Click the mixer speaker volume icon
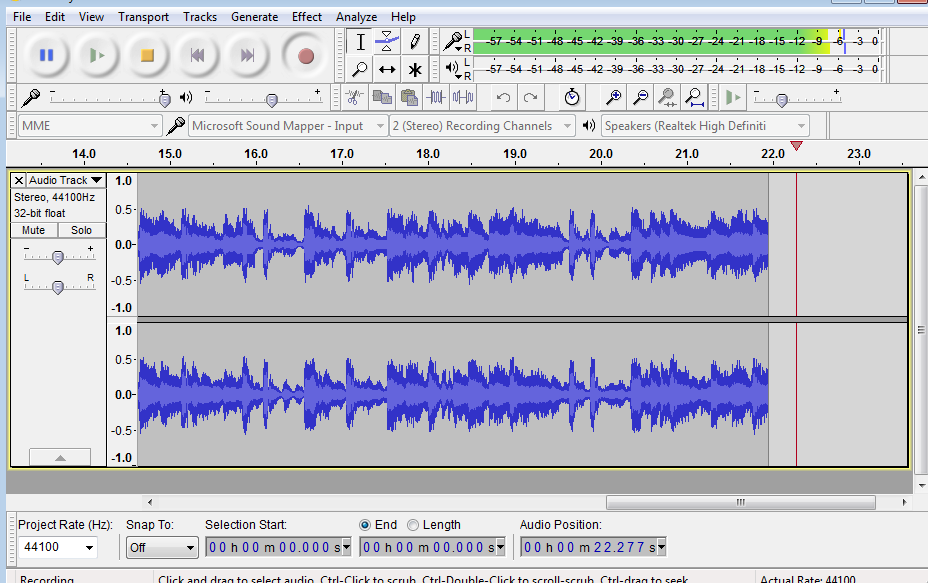 (x=186, y=97)
